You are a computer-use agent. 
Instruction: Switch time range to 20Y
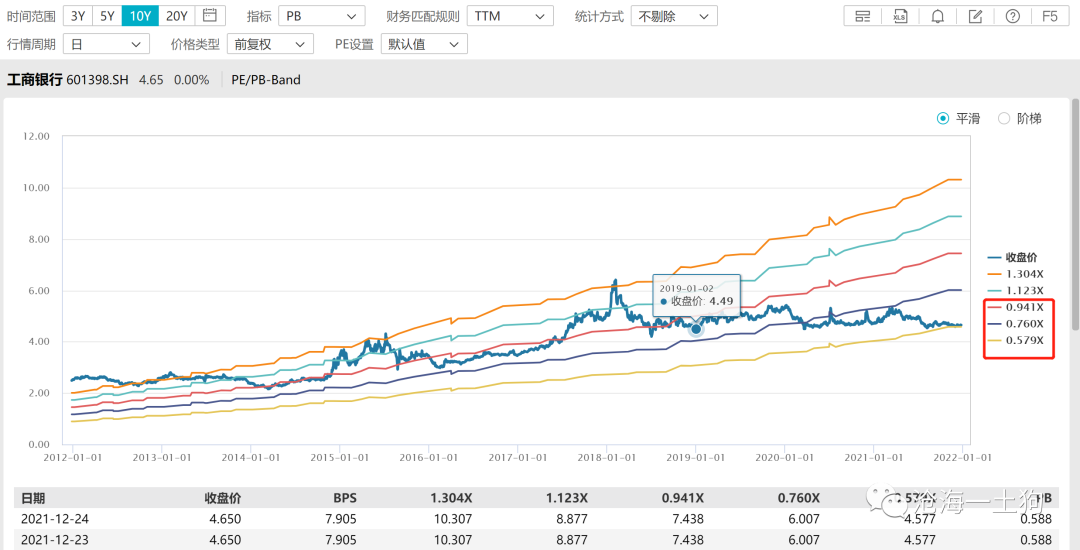coord(177,15)
